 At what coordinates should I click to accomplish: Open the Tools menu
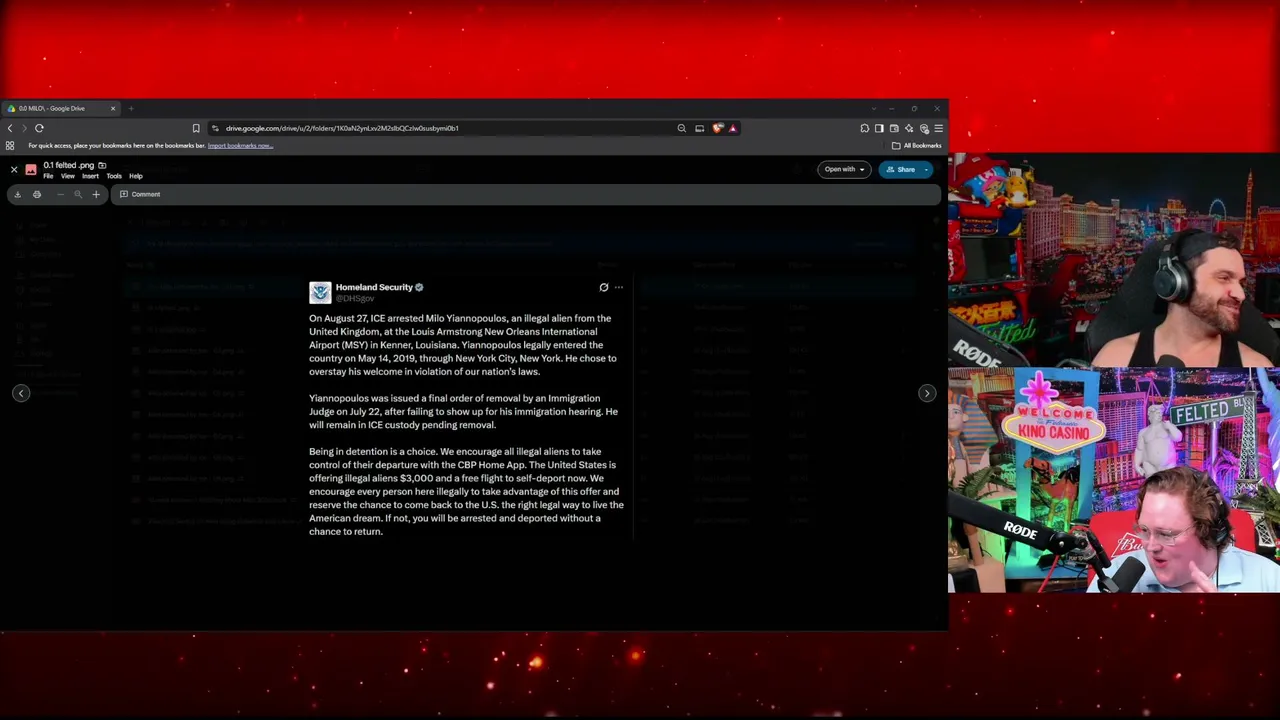(x=114, y=176)
